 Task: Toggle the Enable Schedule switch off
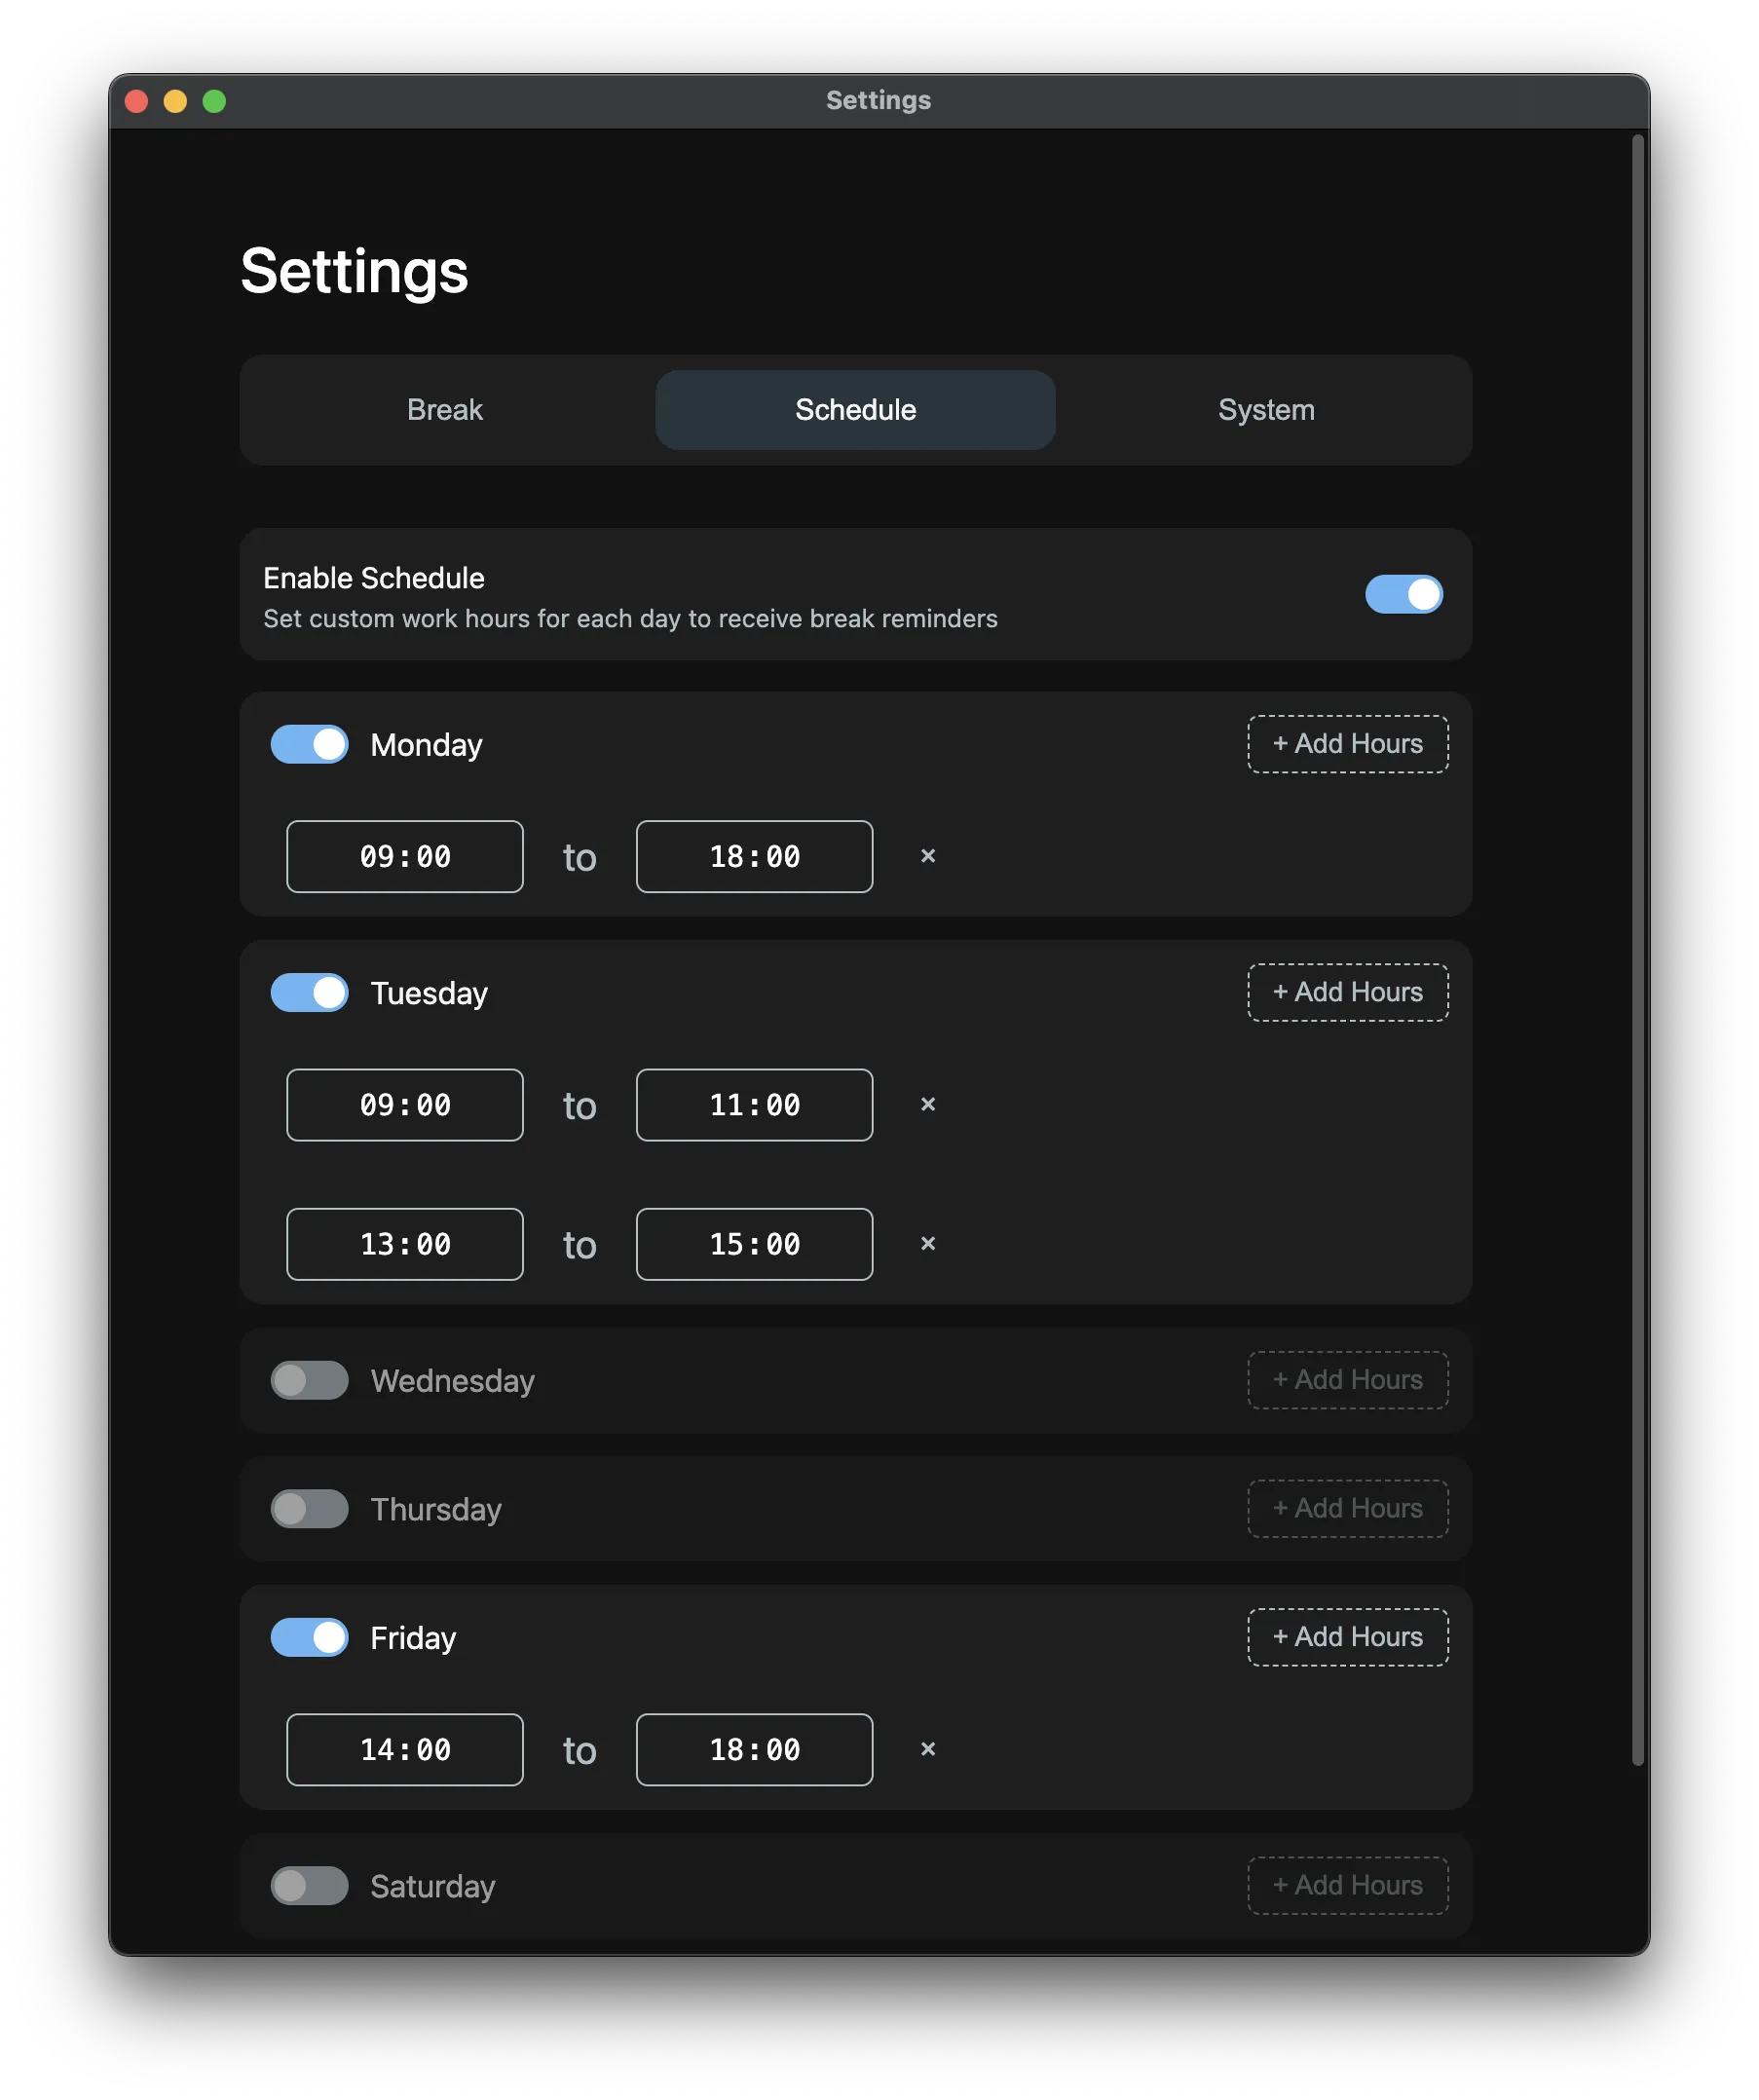coord(1403,594)
